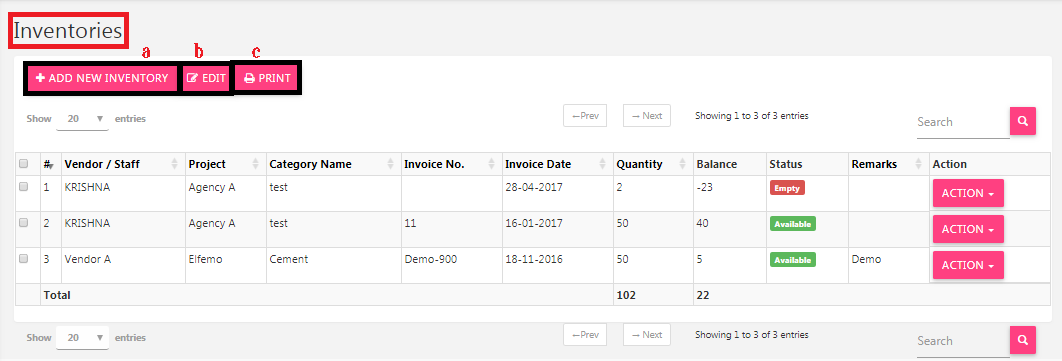Open Action dropdown for Vendor A row
Screen dimensions: 1062x361
click(968, 265)
